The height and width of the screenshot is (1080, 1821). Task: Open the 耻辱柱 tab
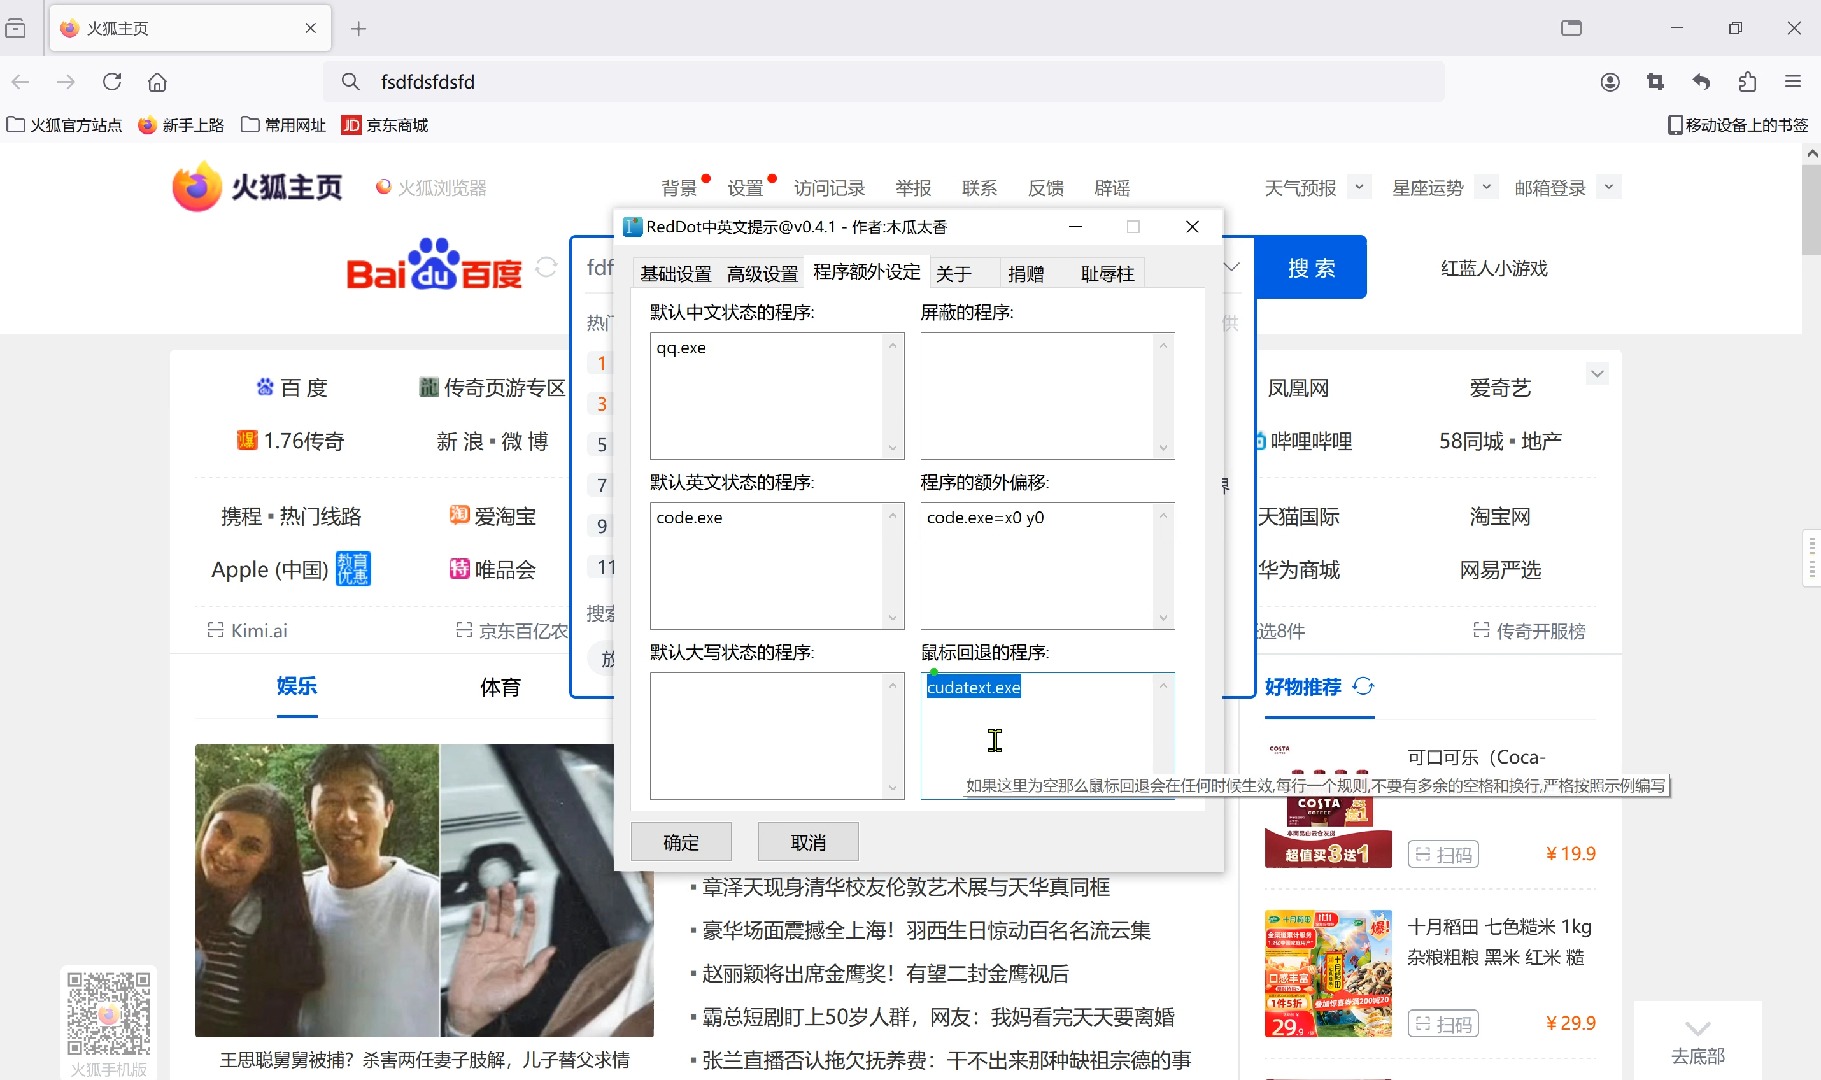tap(1108, 273)
